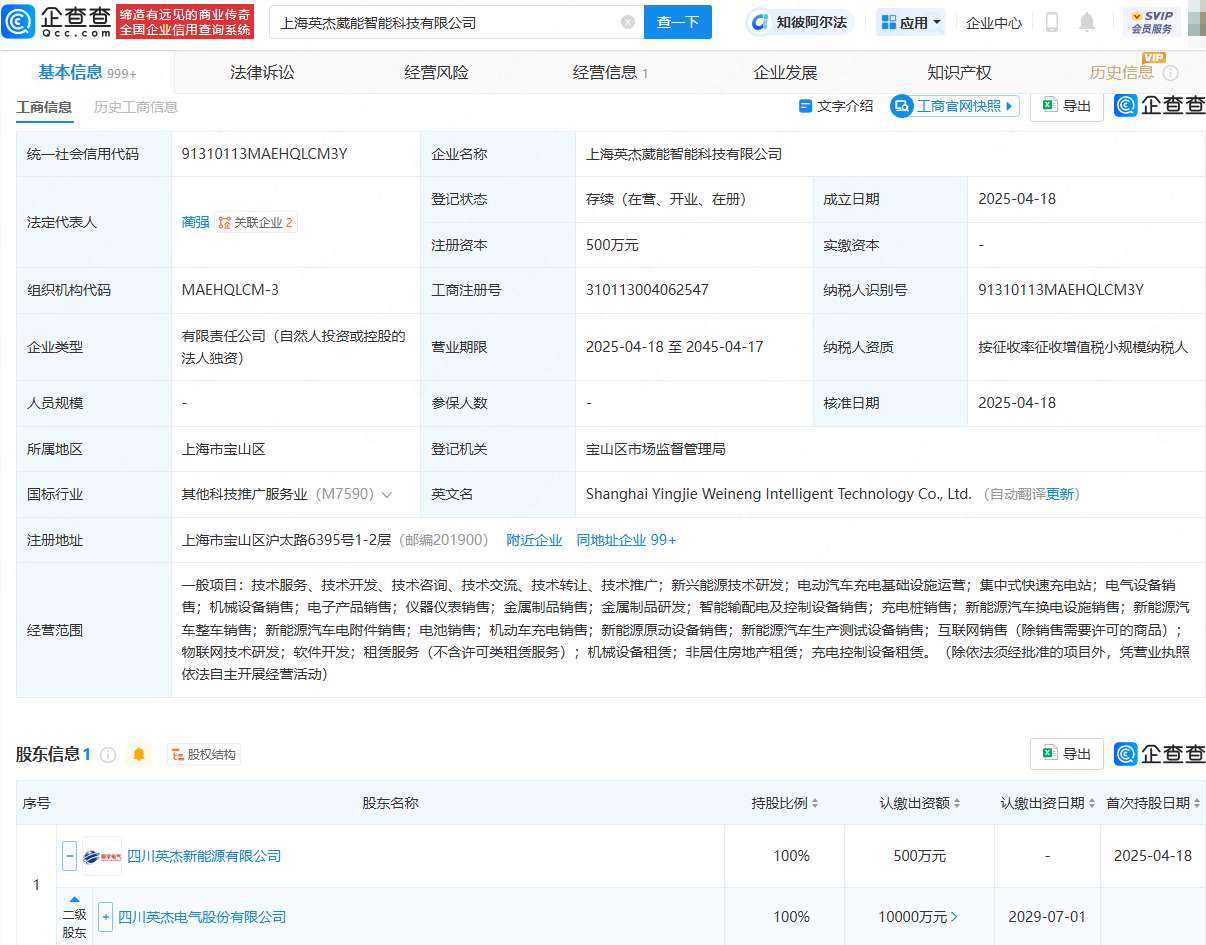The image size is (1206, 945).
Task: Sort by 首次持股日期 column
Action: pyautogui.click(x=1152, y=803)
